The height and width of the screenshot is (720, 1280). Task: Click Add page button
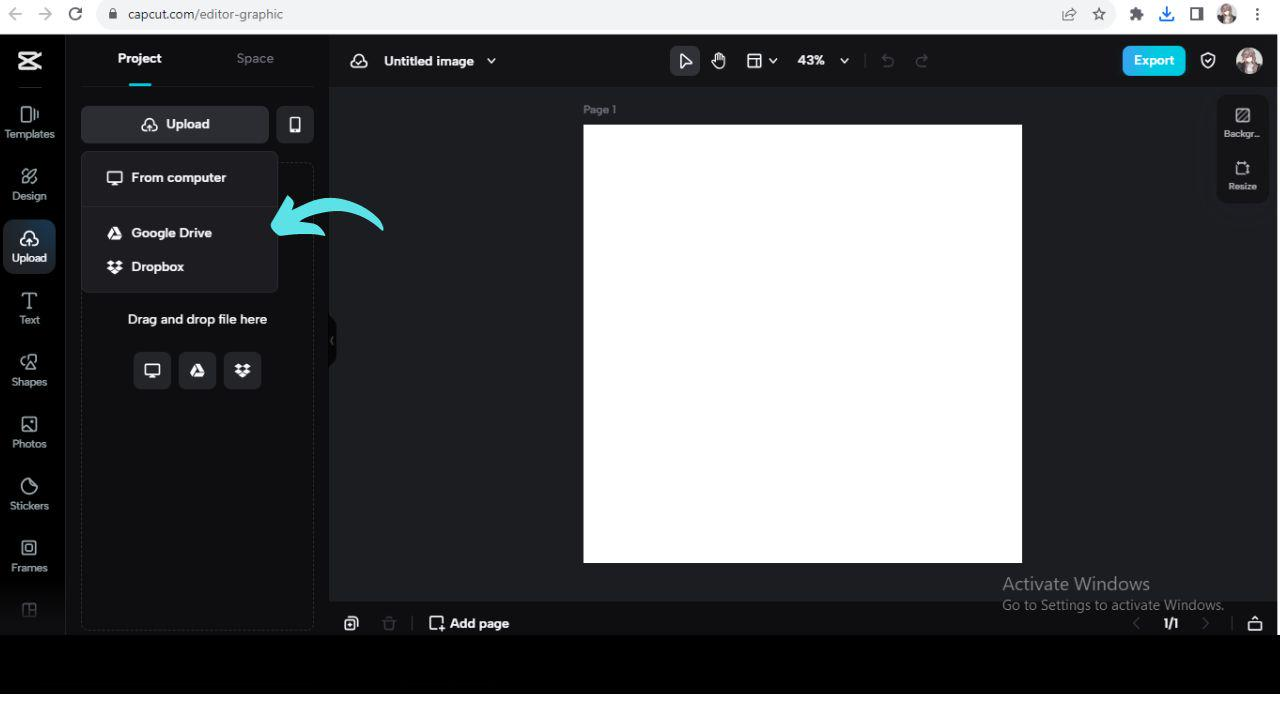(469, 623)
